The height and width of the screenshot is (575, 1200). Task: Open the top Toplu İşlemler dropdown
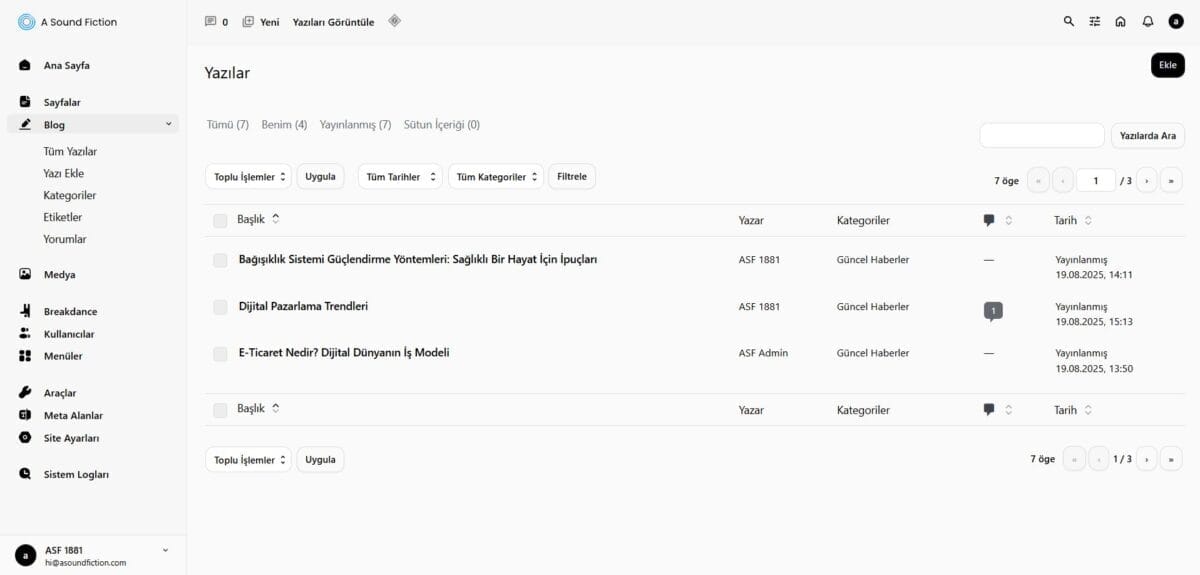pyautogui.click(x=248, y=177)
